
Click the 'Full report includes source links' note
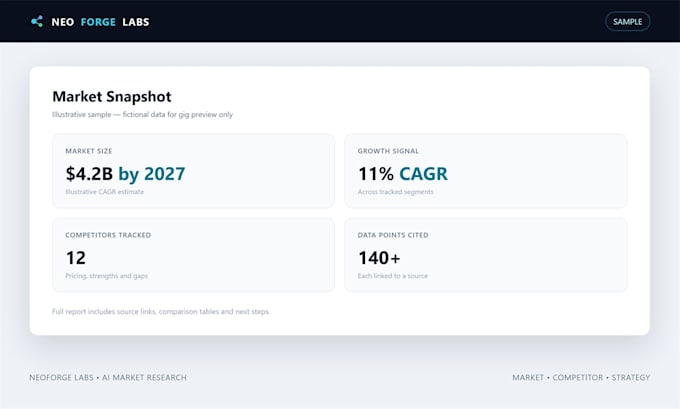click(x=161, y=311)
